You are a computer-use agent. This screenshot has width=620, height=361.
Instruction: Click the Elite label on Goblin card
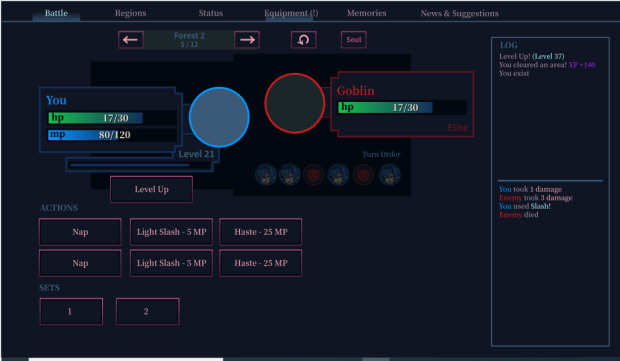coord(457,127)
